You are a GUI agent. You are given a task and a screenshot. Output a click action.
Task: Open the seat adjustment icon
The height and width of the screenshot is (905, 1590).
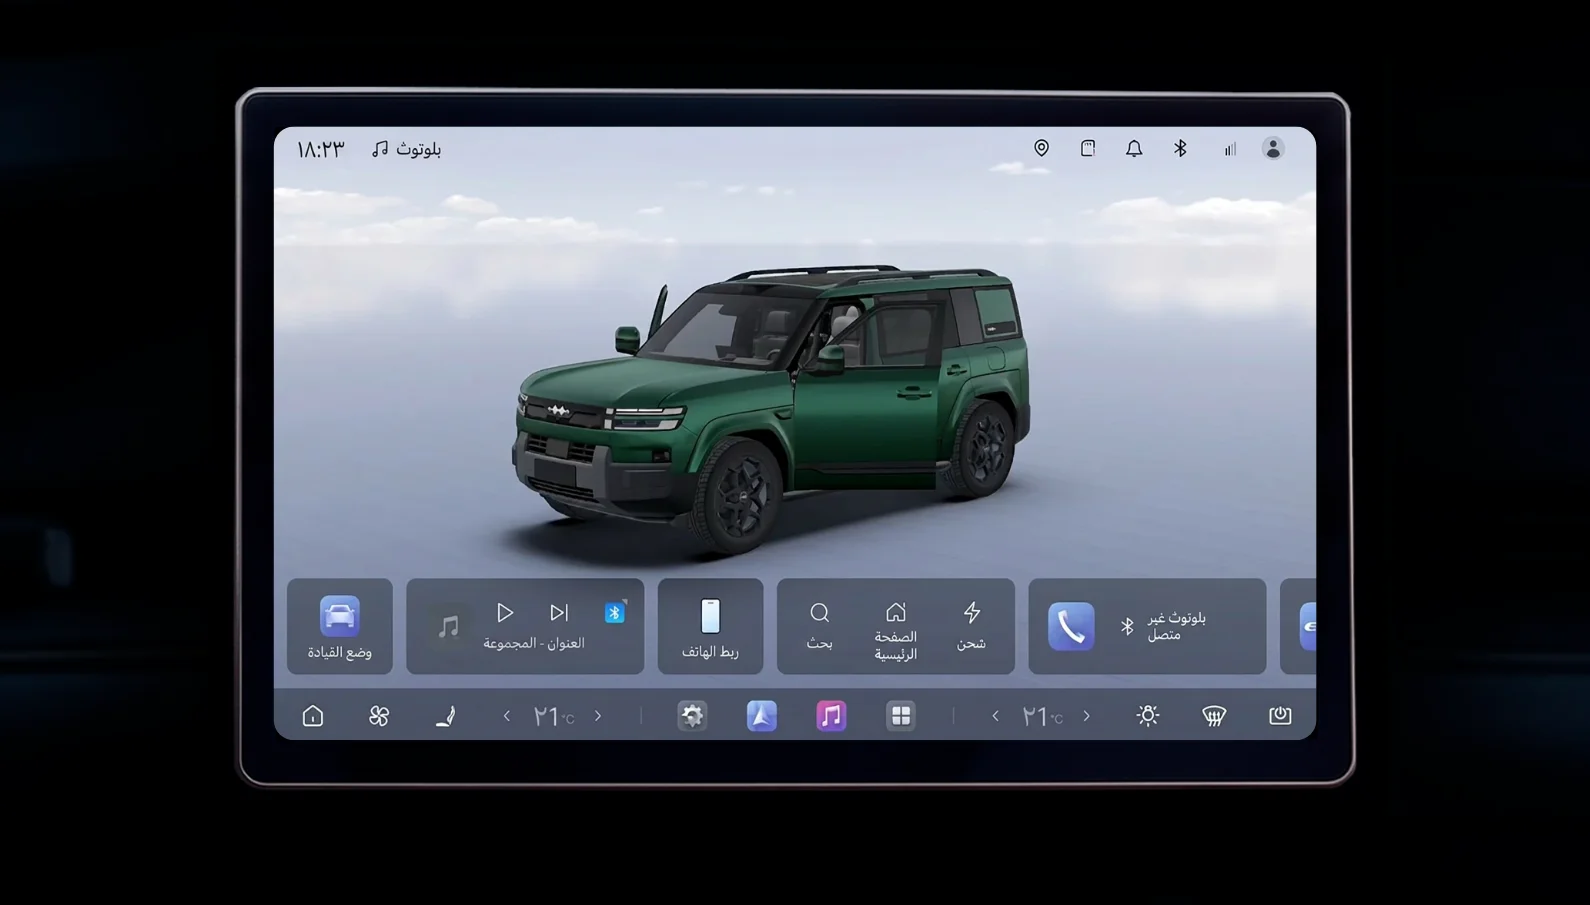pos(446,716)
